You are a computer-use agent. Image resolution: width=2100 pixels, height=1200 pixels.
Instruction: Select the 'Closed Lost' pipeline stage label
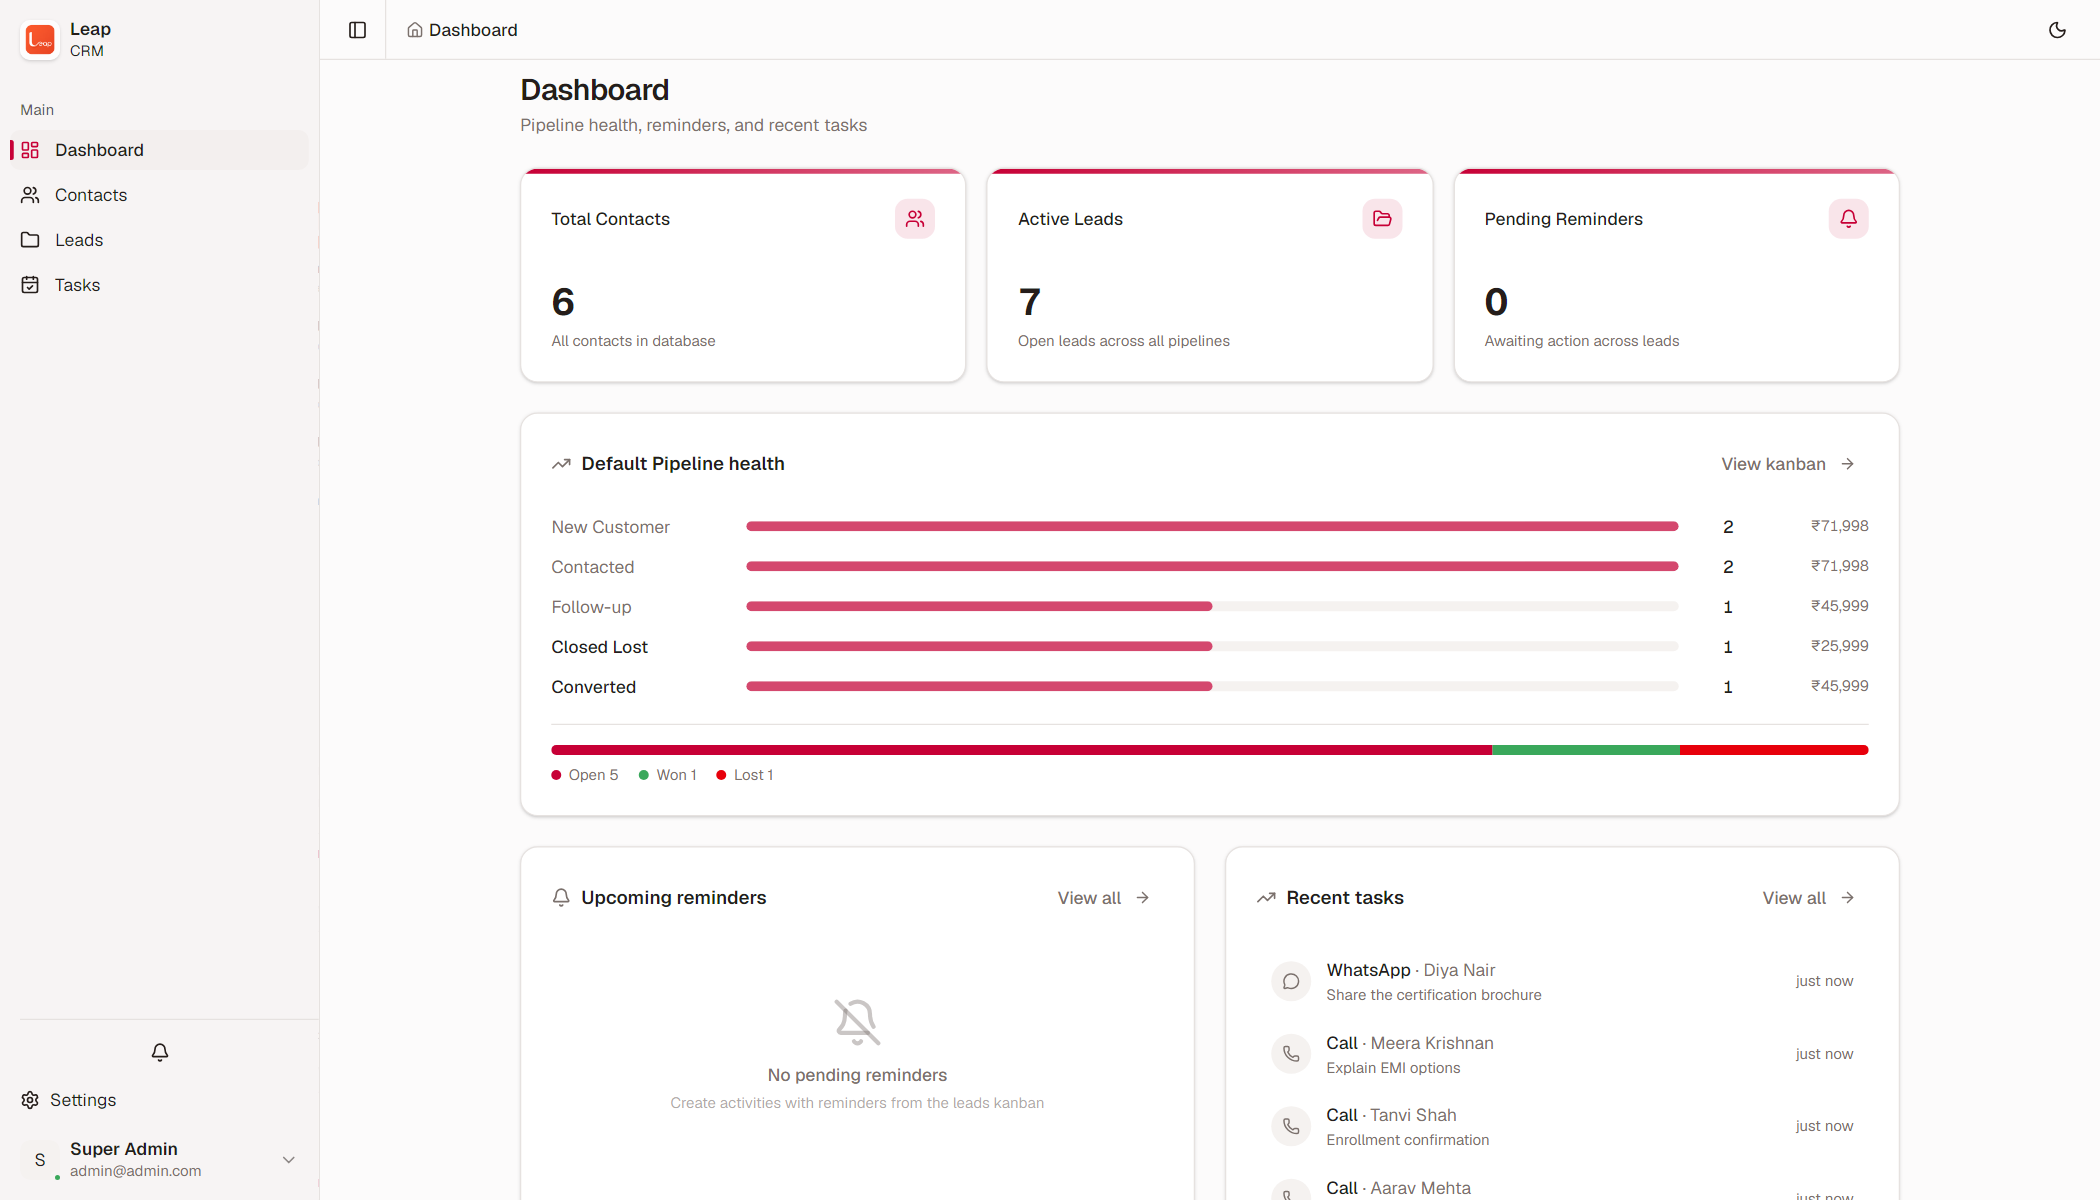[x=599, y=647]
